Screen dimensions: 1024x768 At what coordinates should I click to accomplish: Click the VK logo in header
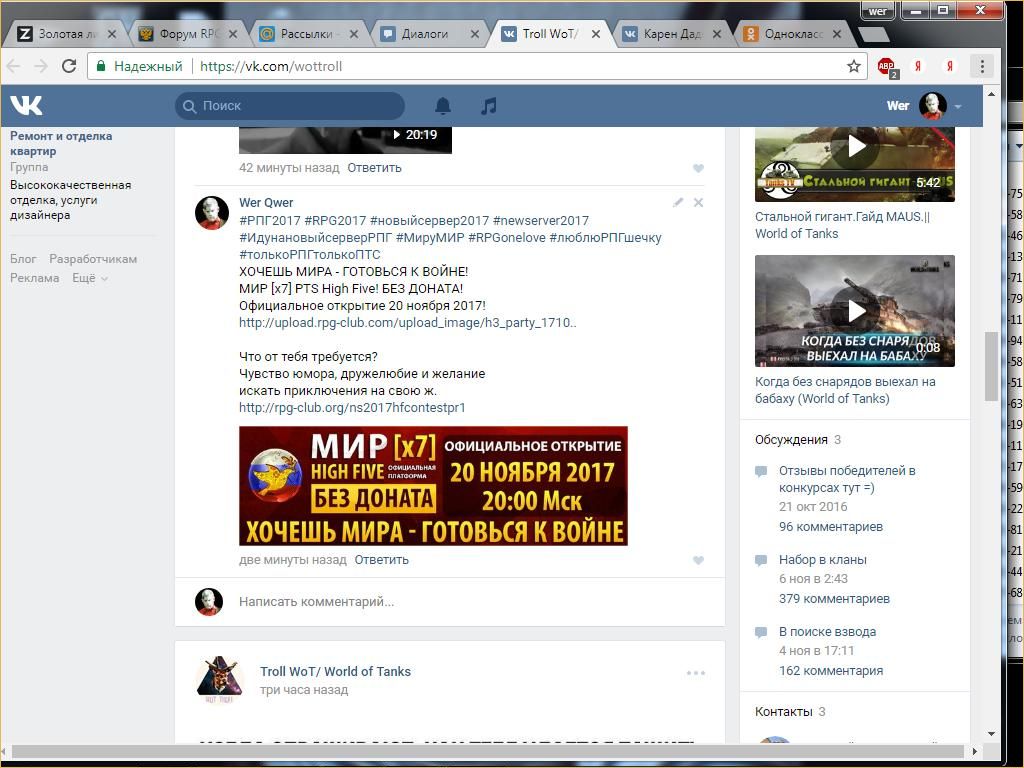click(x=26, y=105)
